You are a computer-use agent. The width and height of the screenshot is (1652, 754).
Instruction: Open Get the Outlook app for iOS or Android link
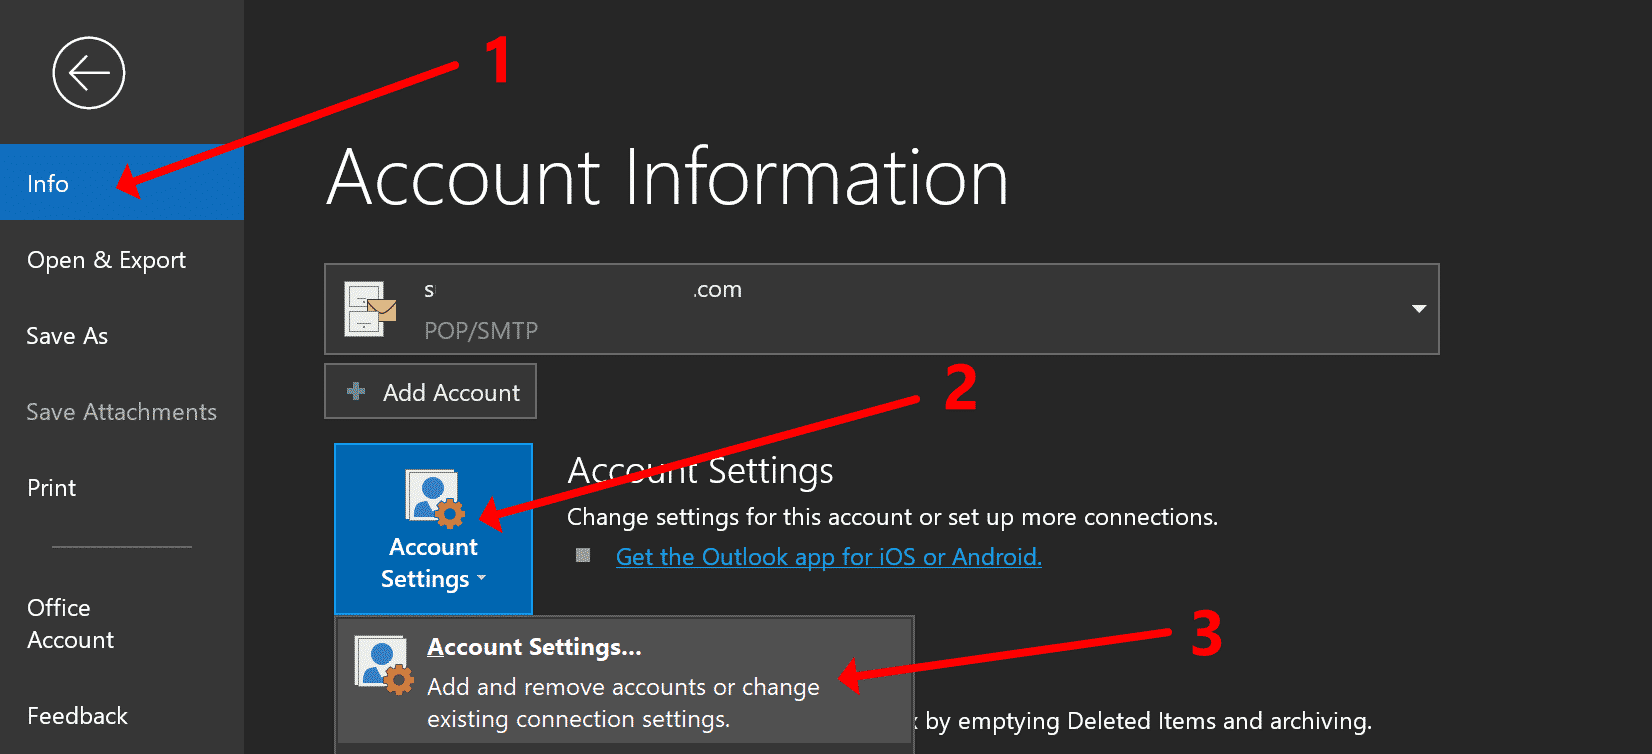[829, 557]
